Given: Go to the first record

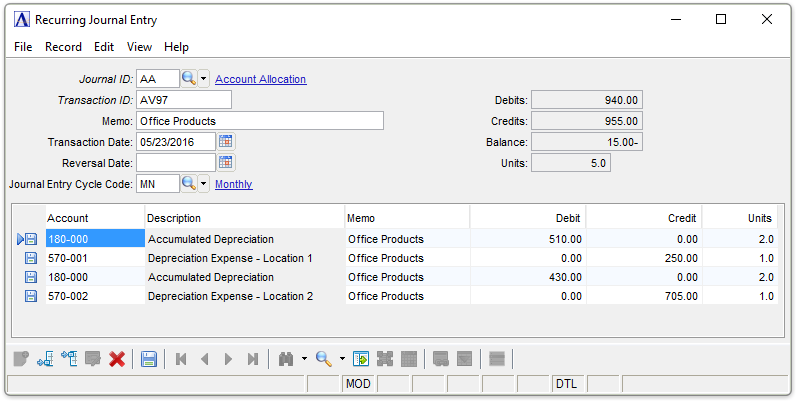Looking at the screenshot, I should 181,359.
